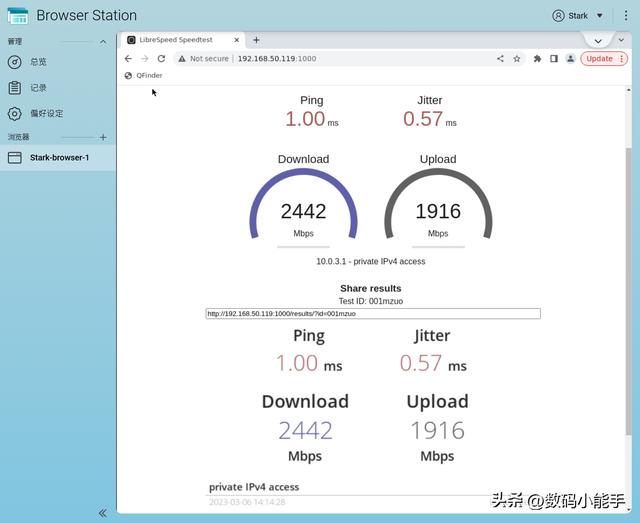640x523 pixels.
Task: Open the extensions puzzle icon
Action: coord(537,59)
